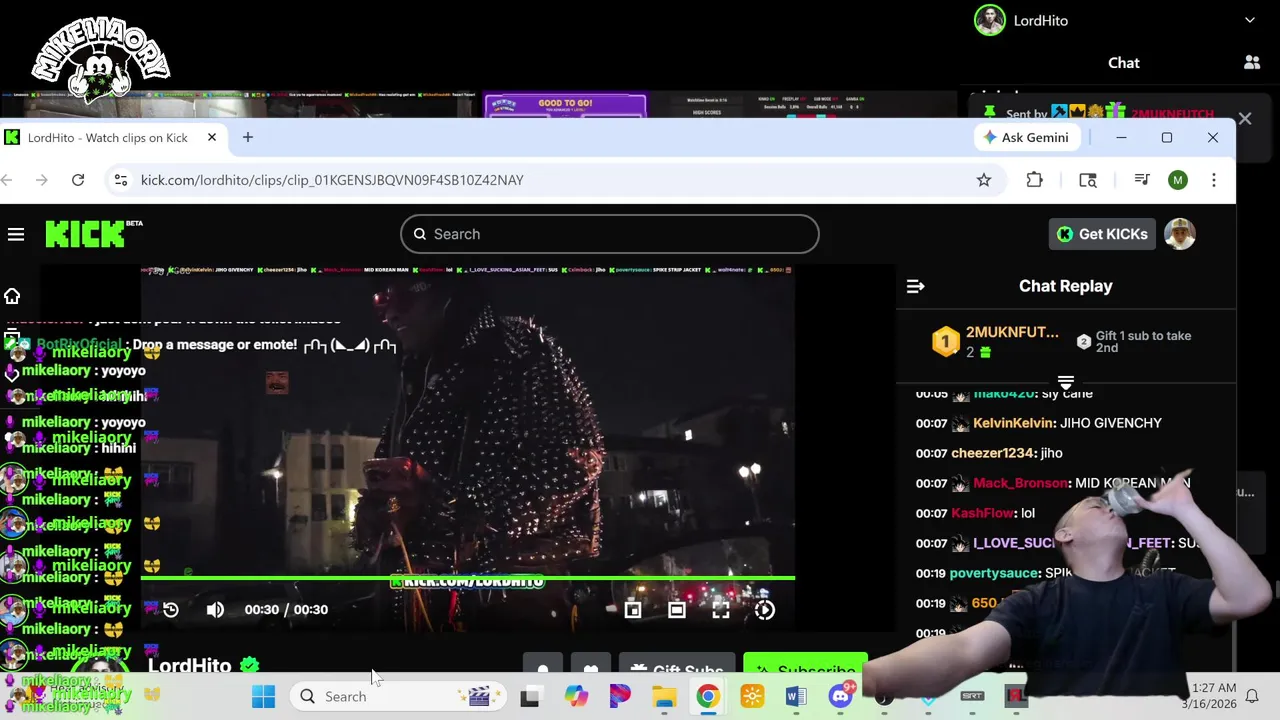Viewport: 1280px width, 720px height.
Task: Open Discord from the taskbar
Action: [x=841, y=696]
